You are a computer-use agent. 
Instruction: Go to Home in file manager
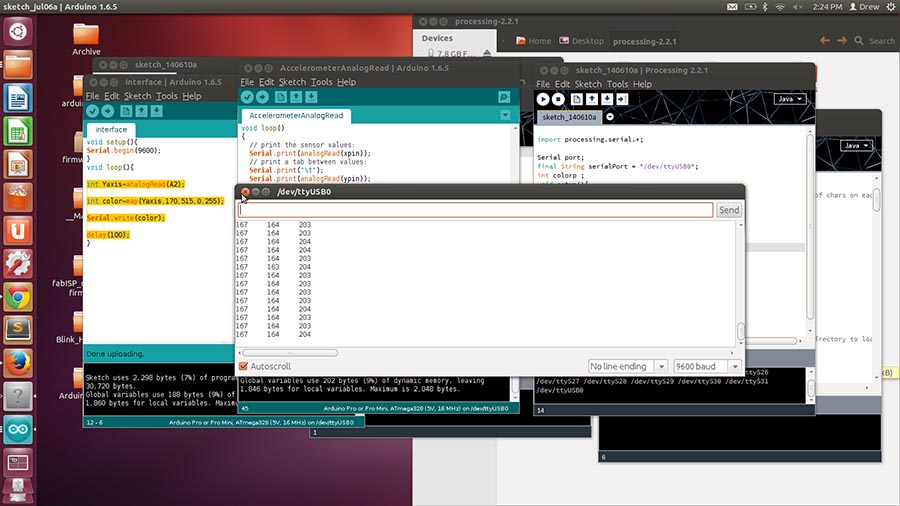[x=533, y=41]
